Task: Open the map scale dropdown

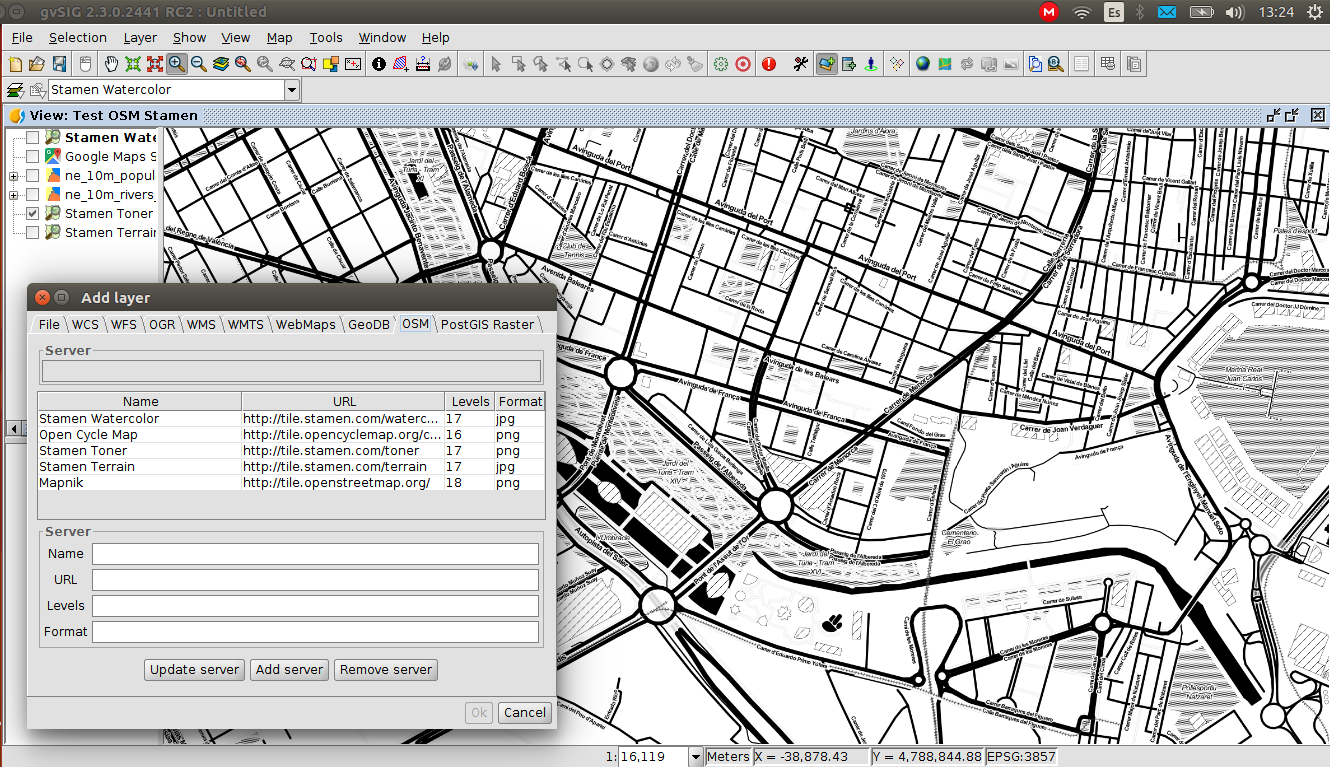Action: [696, 757]
